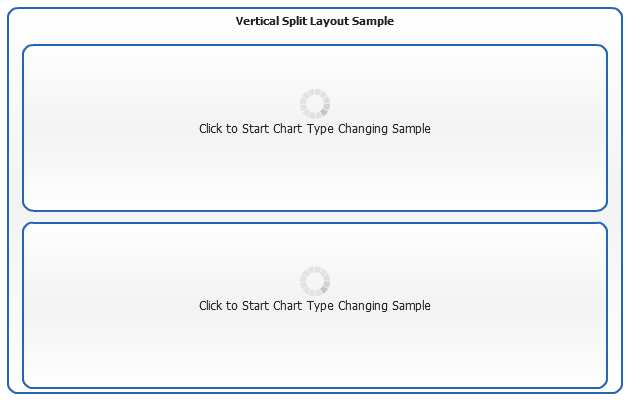Click empty space below the upper panel's text
The width and height of the screenshot is (630, 401).
tap(314, 175)
